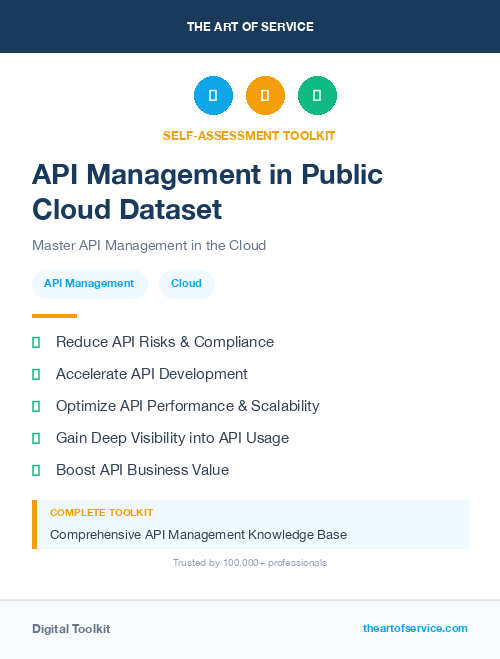Click the Reduce API Risks & Compliance text

pyautogui.click(x=165, y=342)
